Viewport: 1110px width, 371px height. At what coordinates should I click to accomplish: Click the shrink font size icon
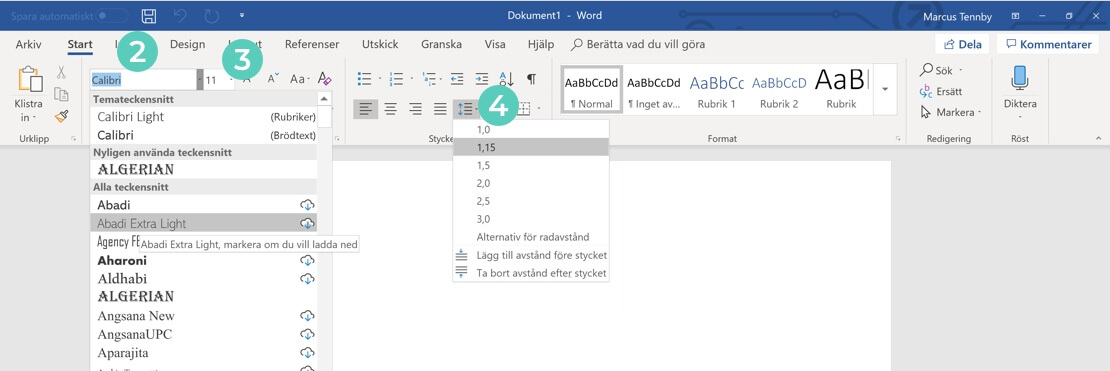273,78
